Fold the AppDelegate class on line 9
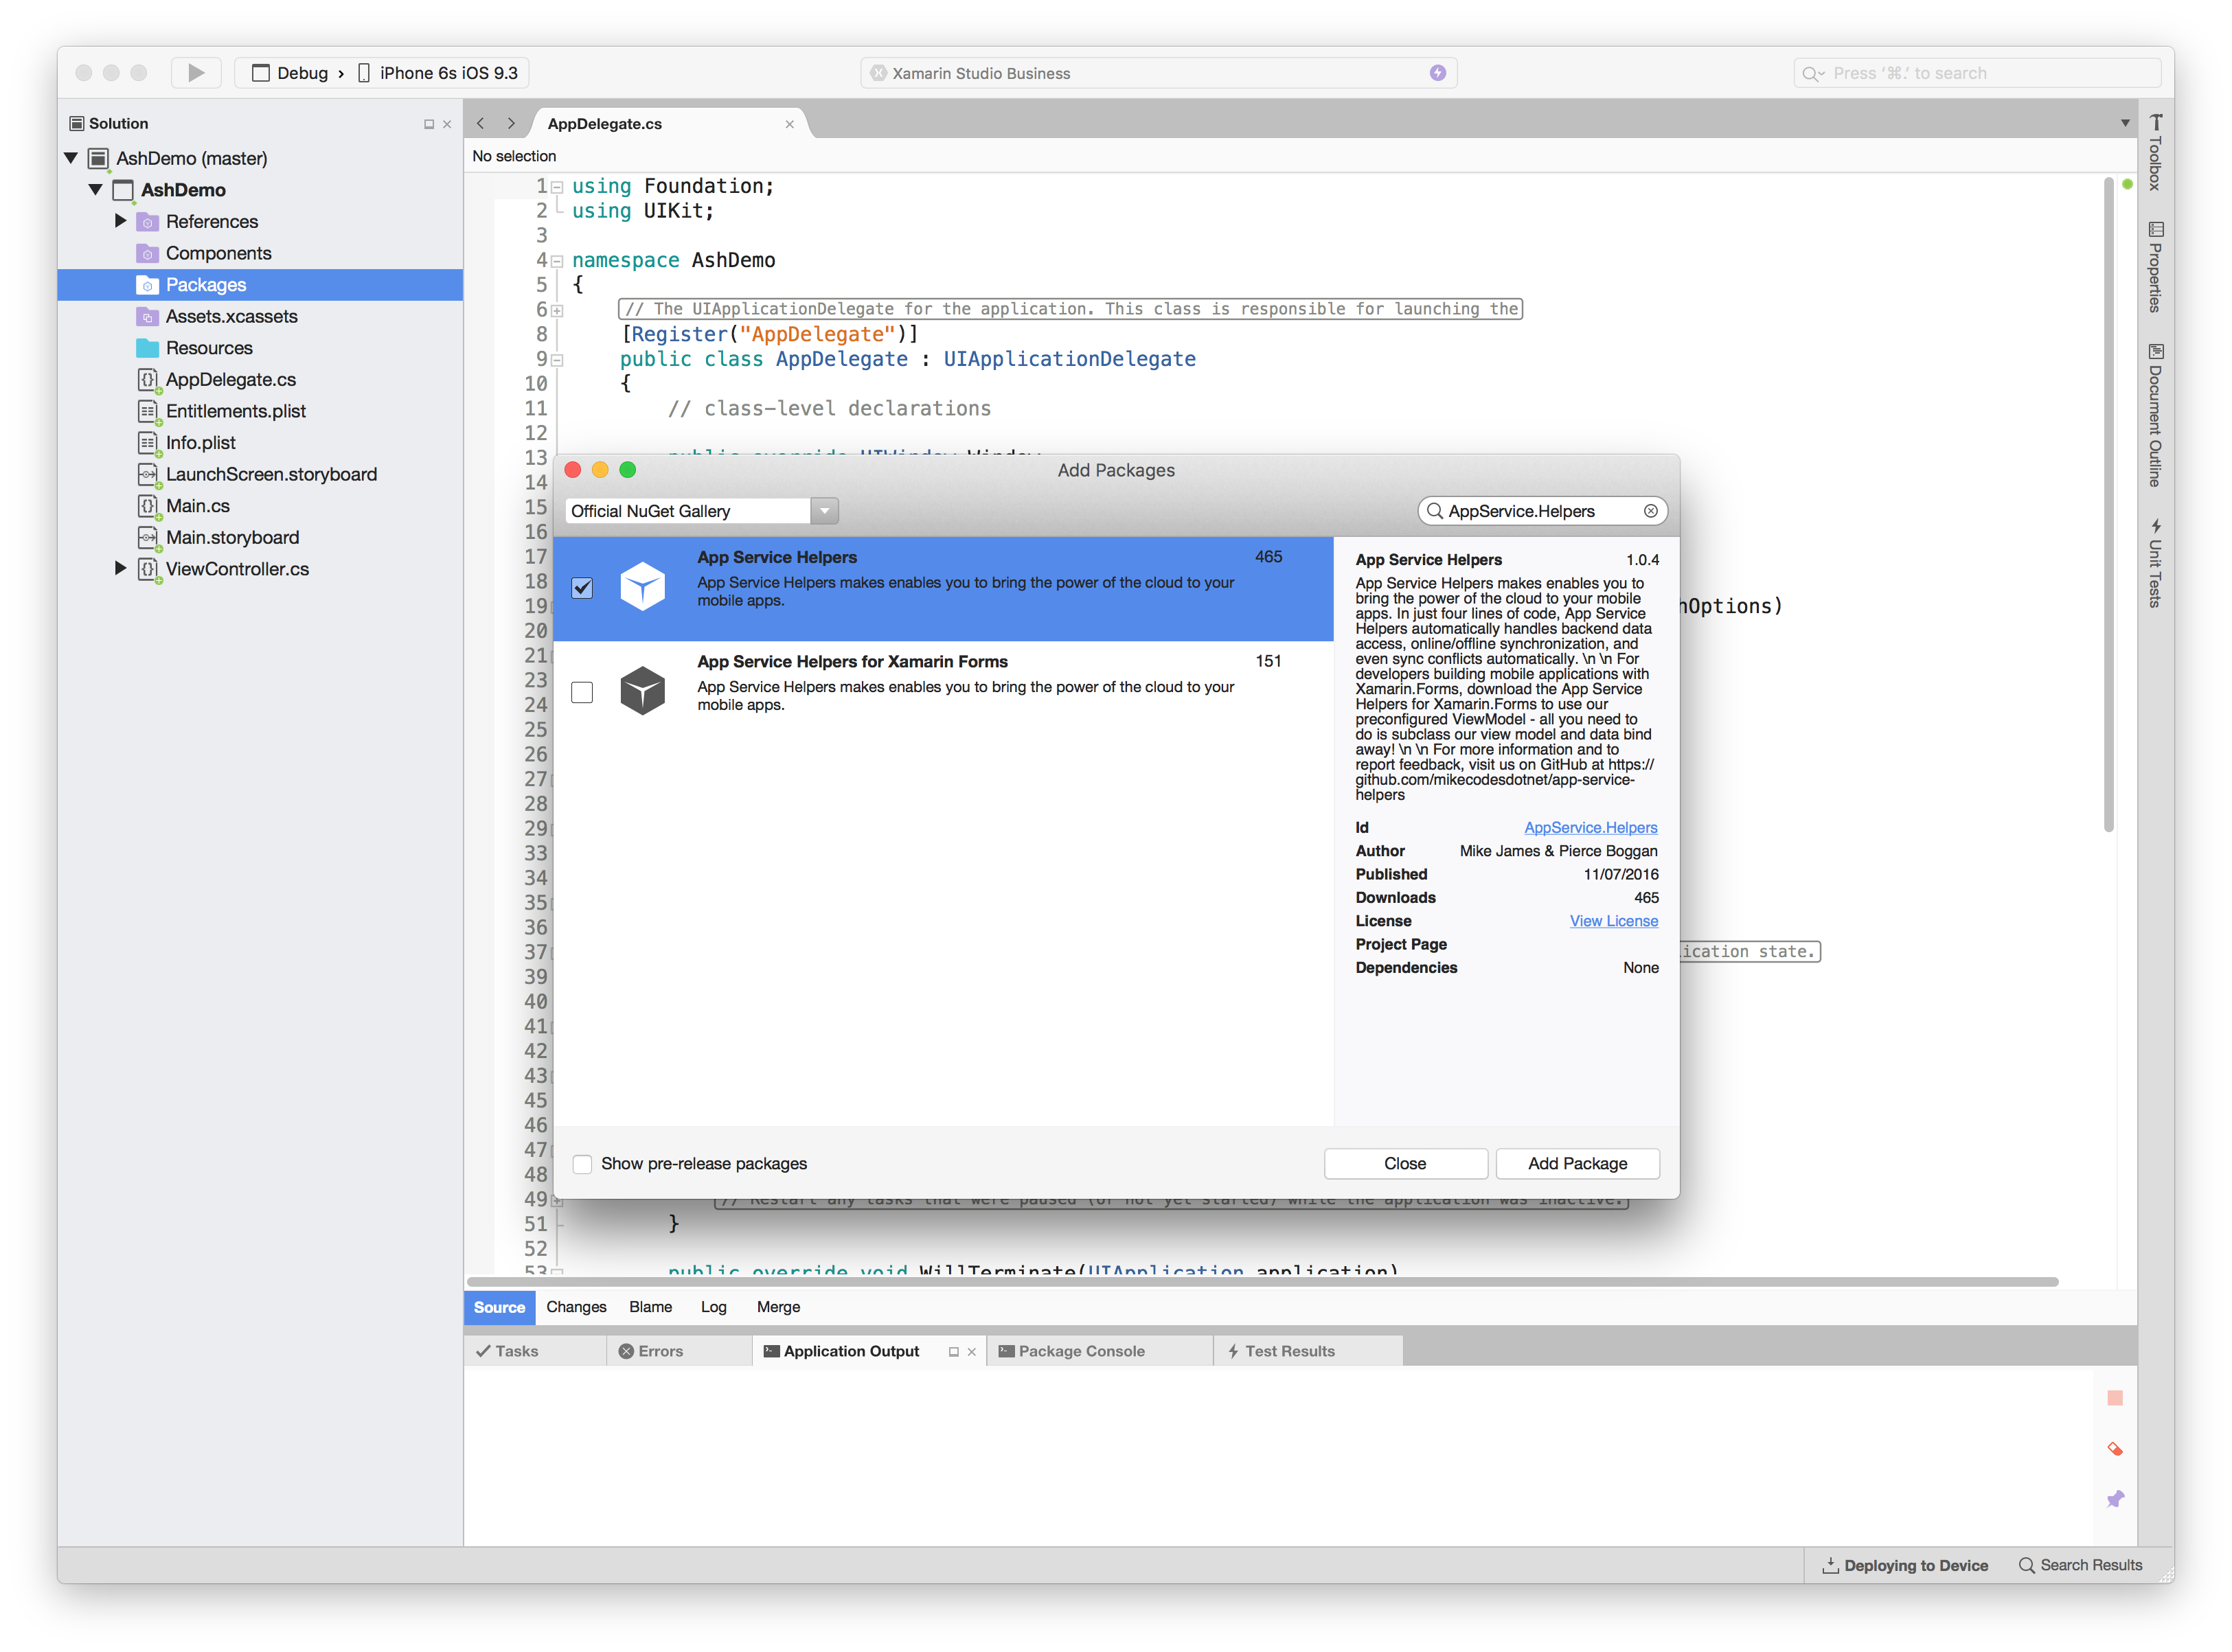2232x1652 pixels. 557,360
